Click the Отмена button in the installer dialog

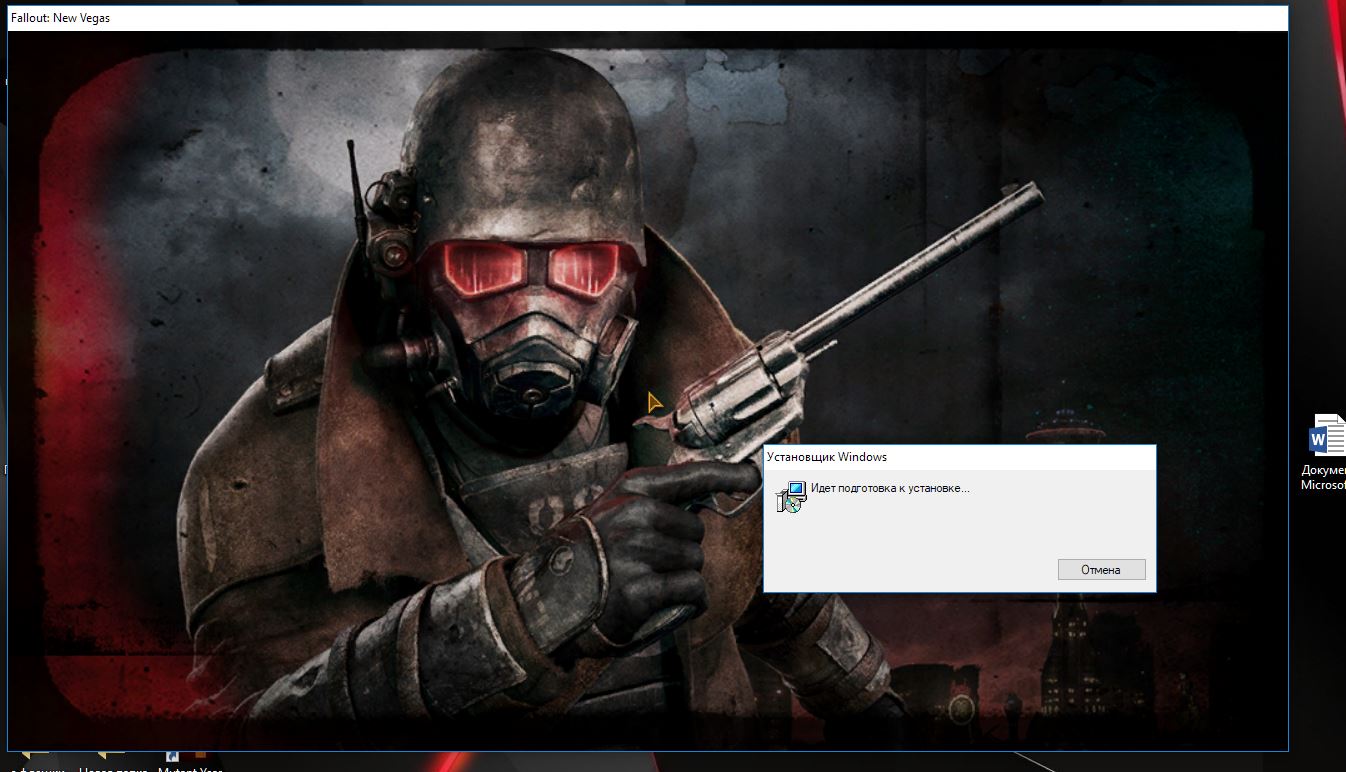[1101, 570]
